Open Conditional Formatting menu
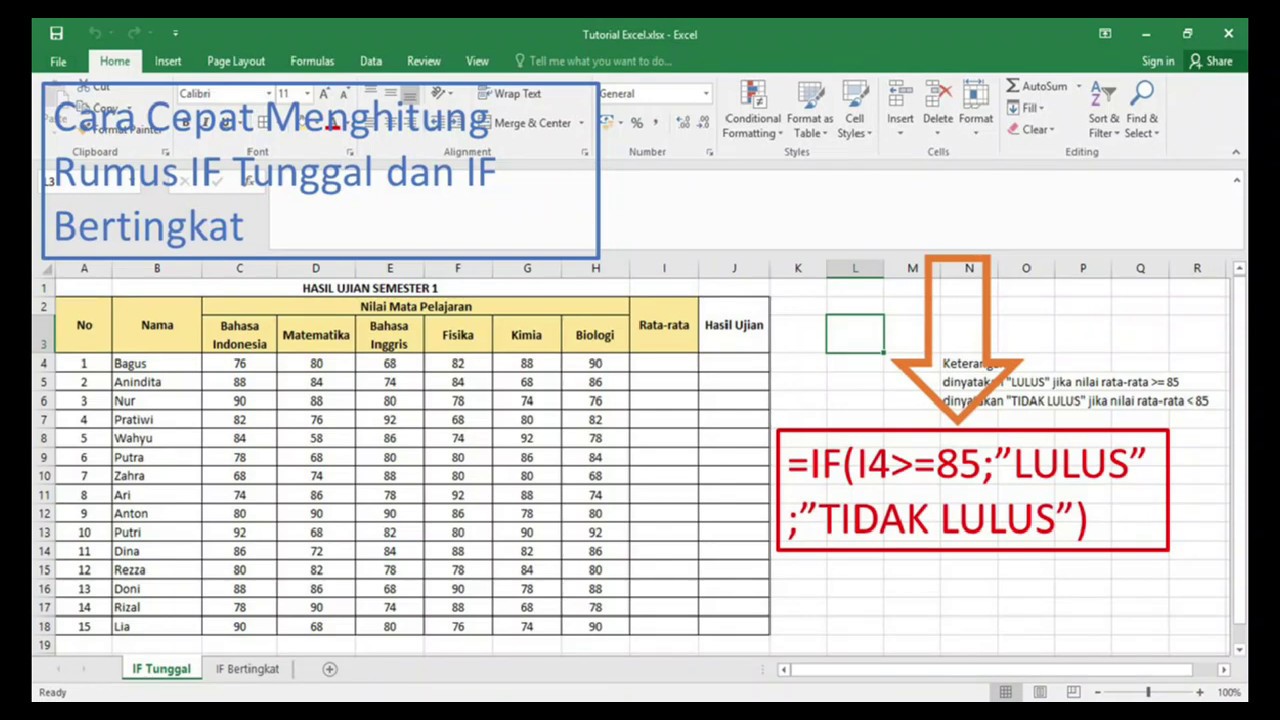The width and height of the screenshot is (1280, 720). [753, 110]
